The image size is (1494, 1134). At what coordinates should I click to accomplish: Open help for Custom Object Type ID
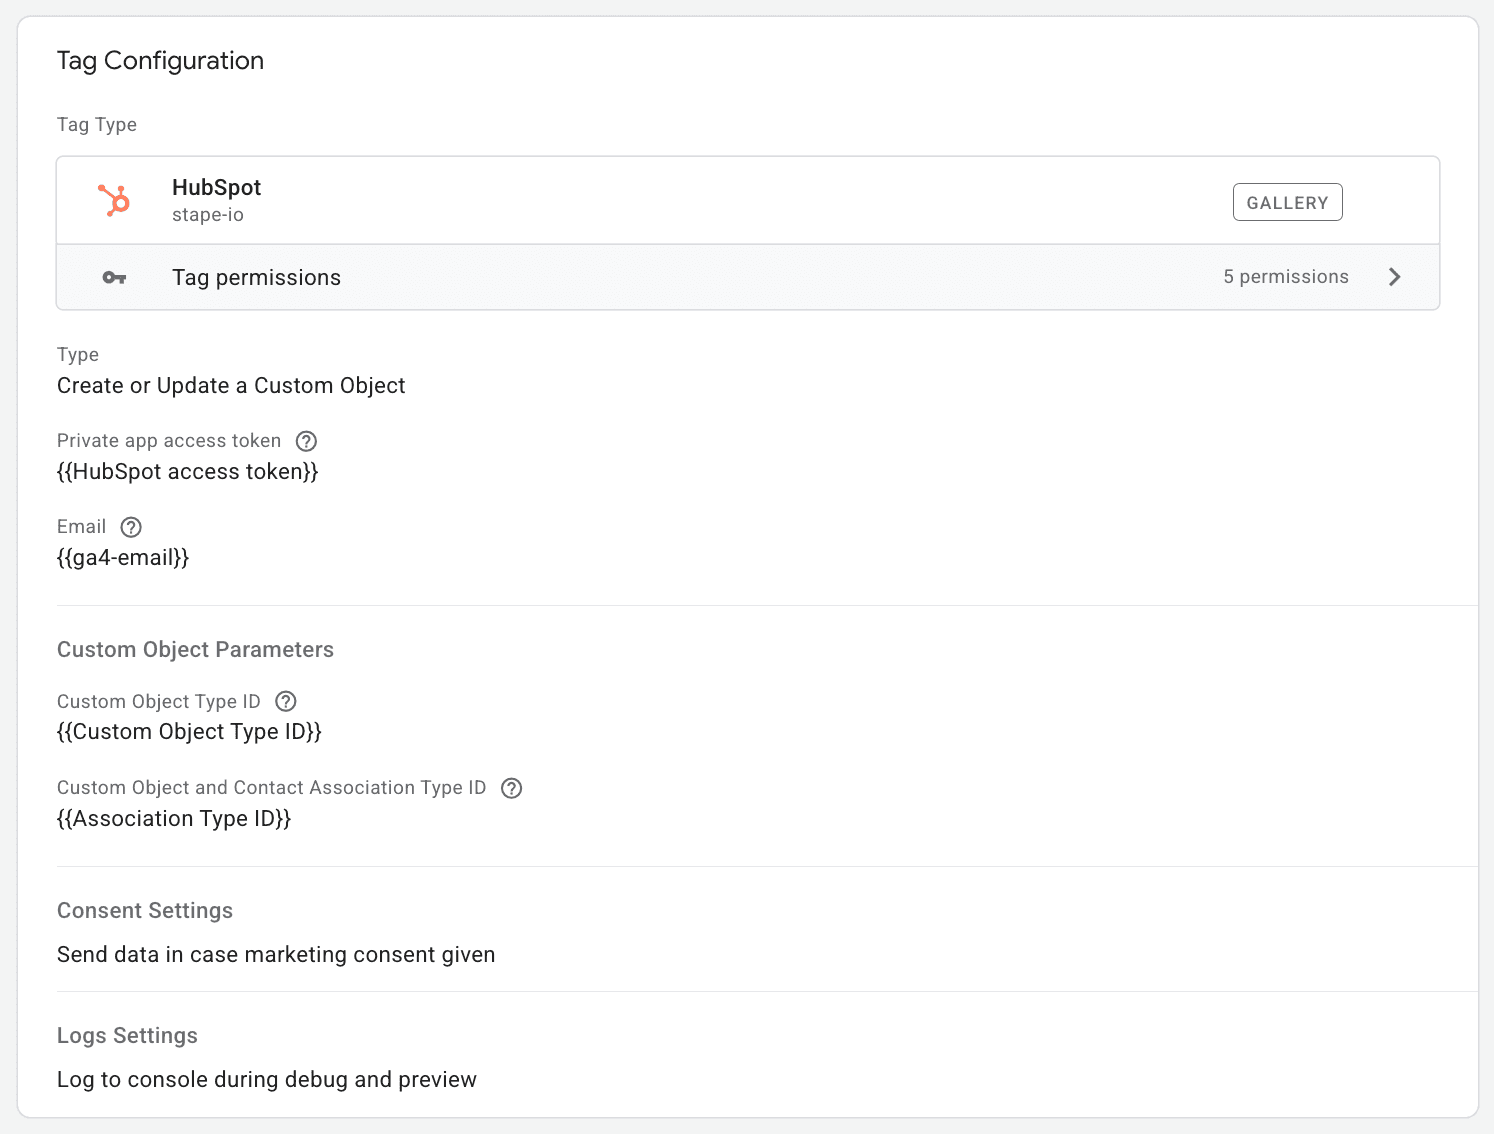tap(285, 701)
